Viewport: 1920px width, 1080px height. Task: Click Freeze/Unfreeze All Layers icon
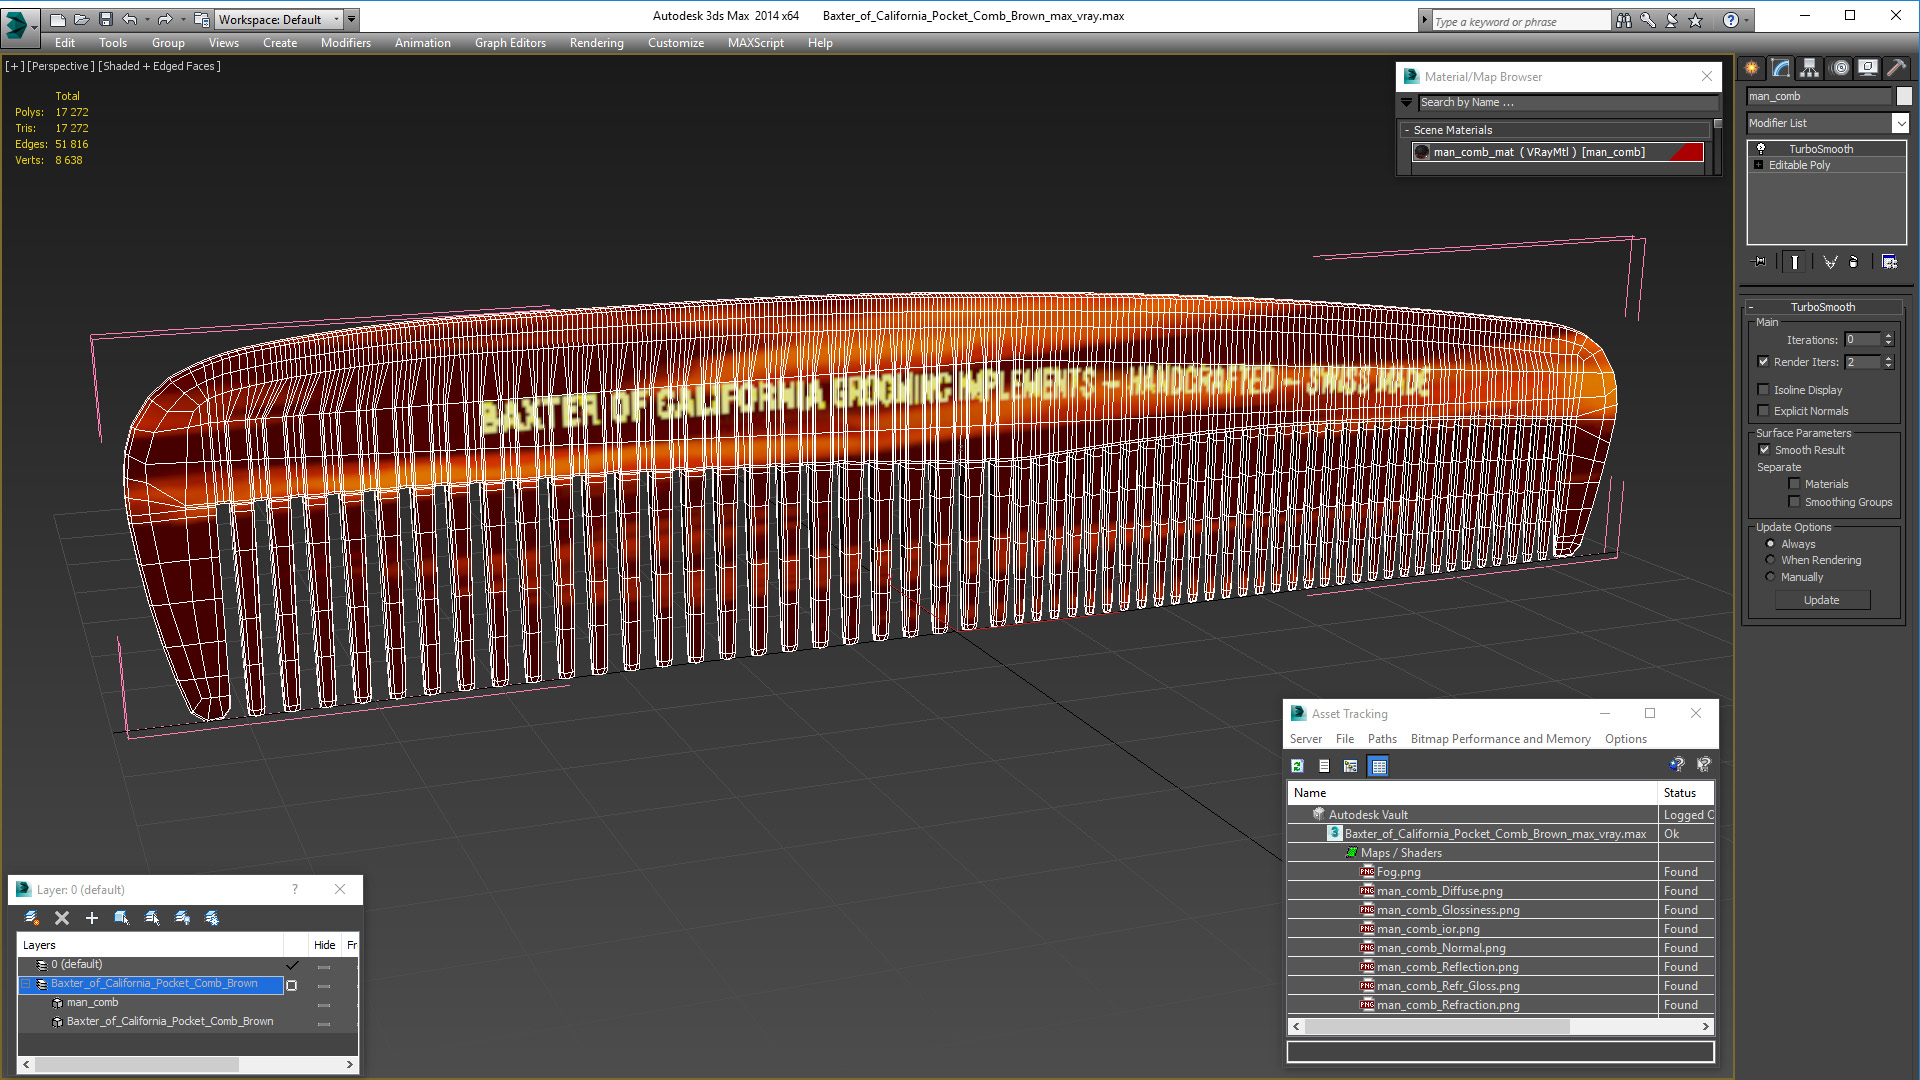pos(212,918)
